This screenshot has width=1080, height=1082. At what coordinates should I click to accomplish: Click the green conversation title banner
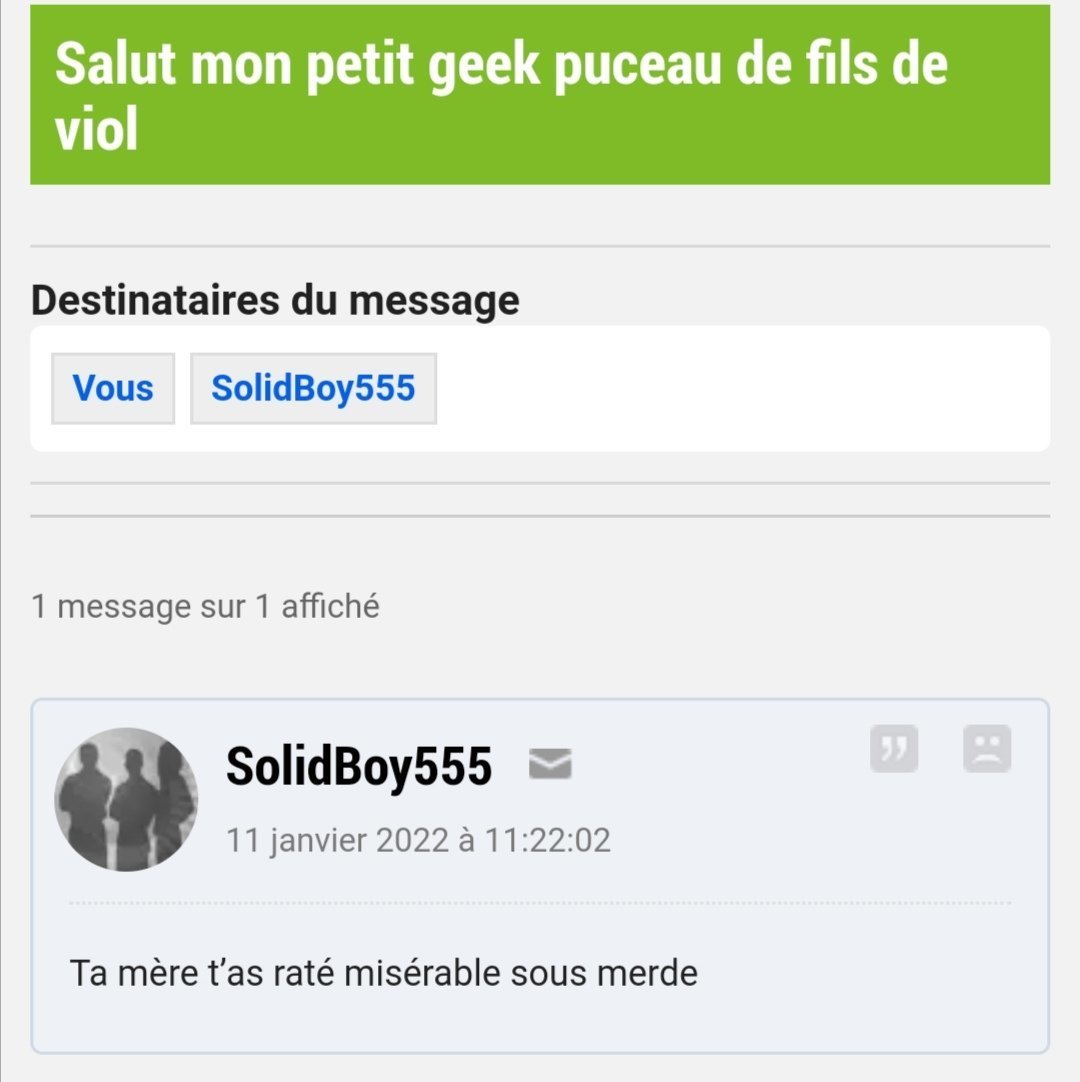coord(540,95)
